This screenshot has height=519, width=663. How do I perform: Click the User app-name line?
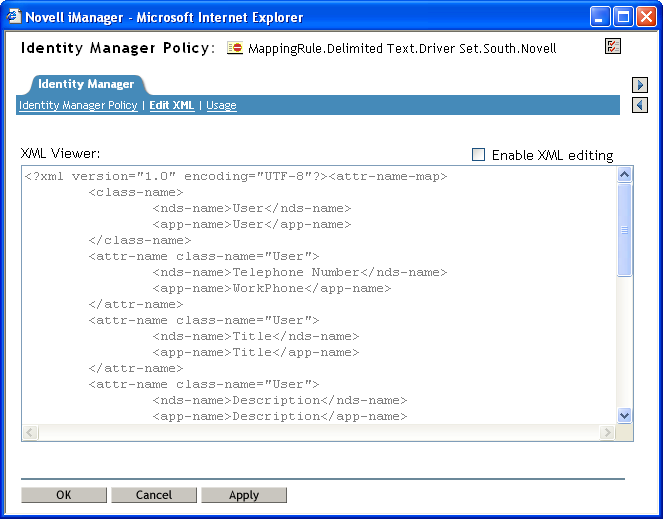(x=252, y=224)
